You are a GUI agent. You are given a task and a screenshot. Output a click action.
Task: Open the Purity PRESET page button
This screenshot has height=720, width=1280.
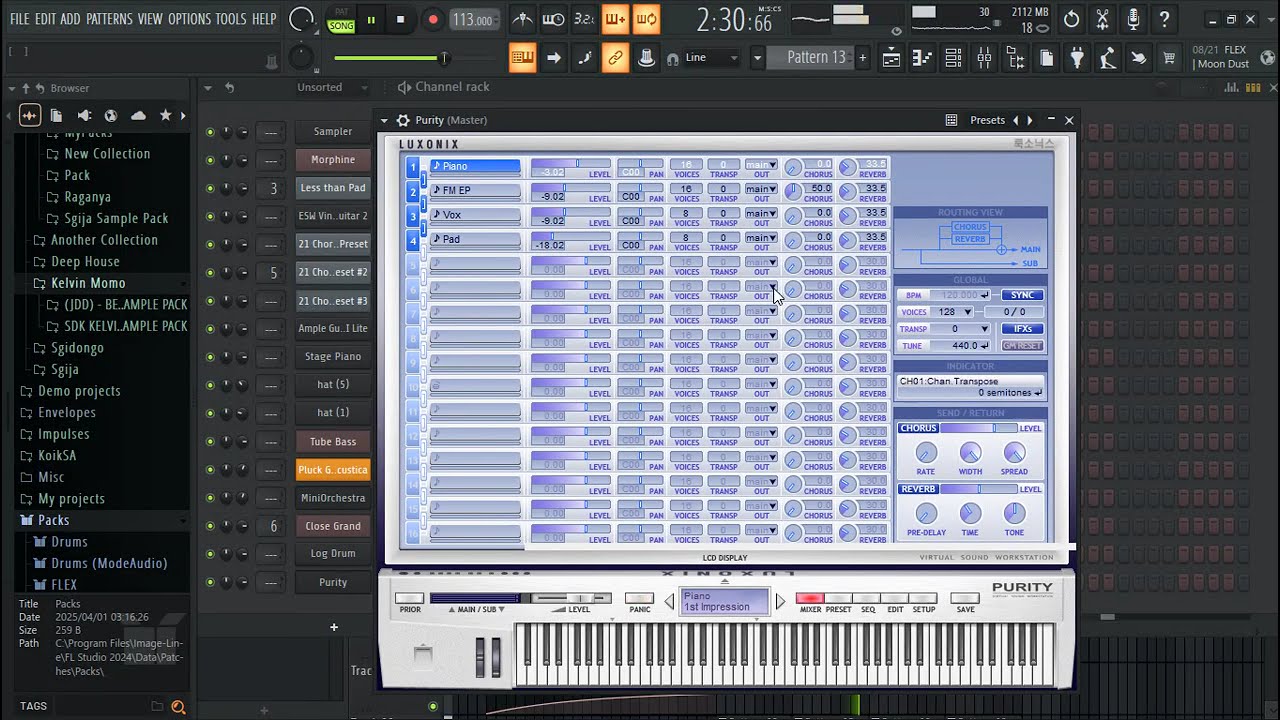[x=838, y=599]
